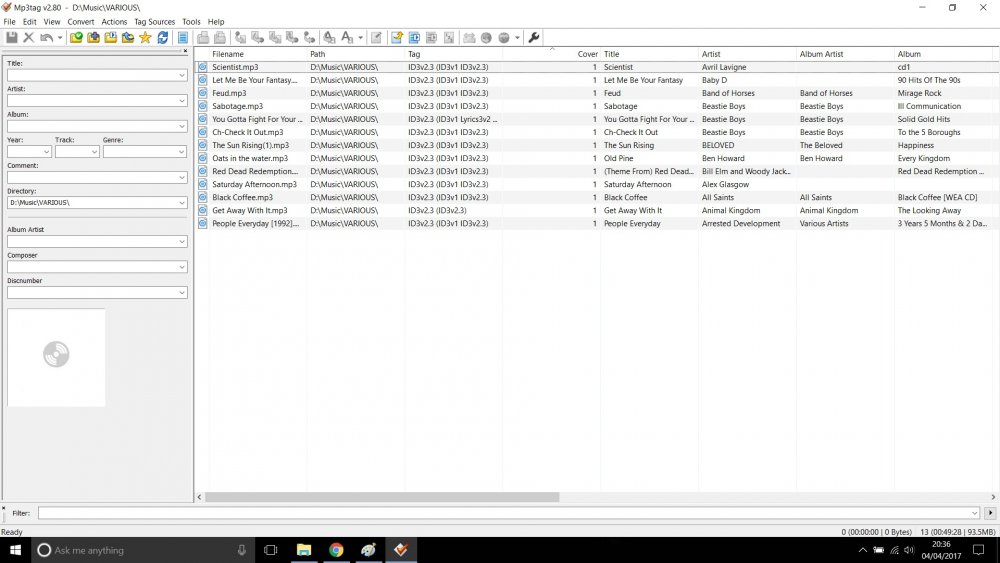Select the Sabotage.mp3 file row

tap(597, 106)
